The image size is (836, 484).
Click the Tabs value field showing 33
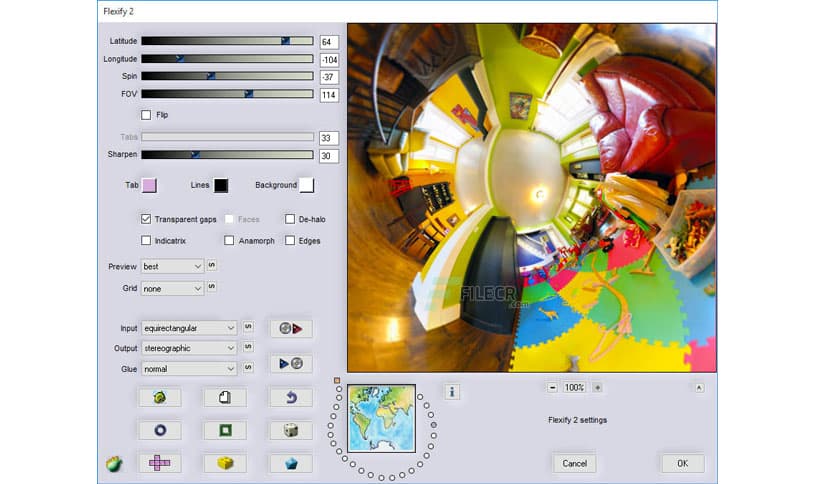[x=329, y=138]
